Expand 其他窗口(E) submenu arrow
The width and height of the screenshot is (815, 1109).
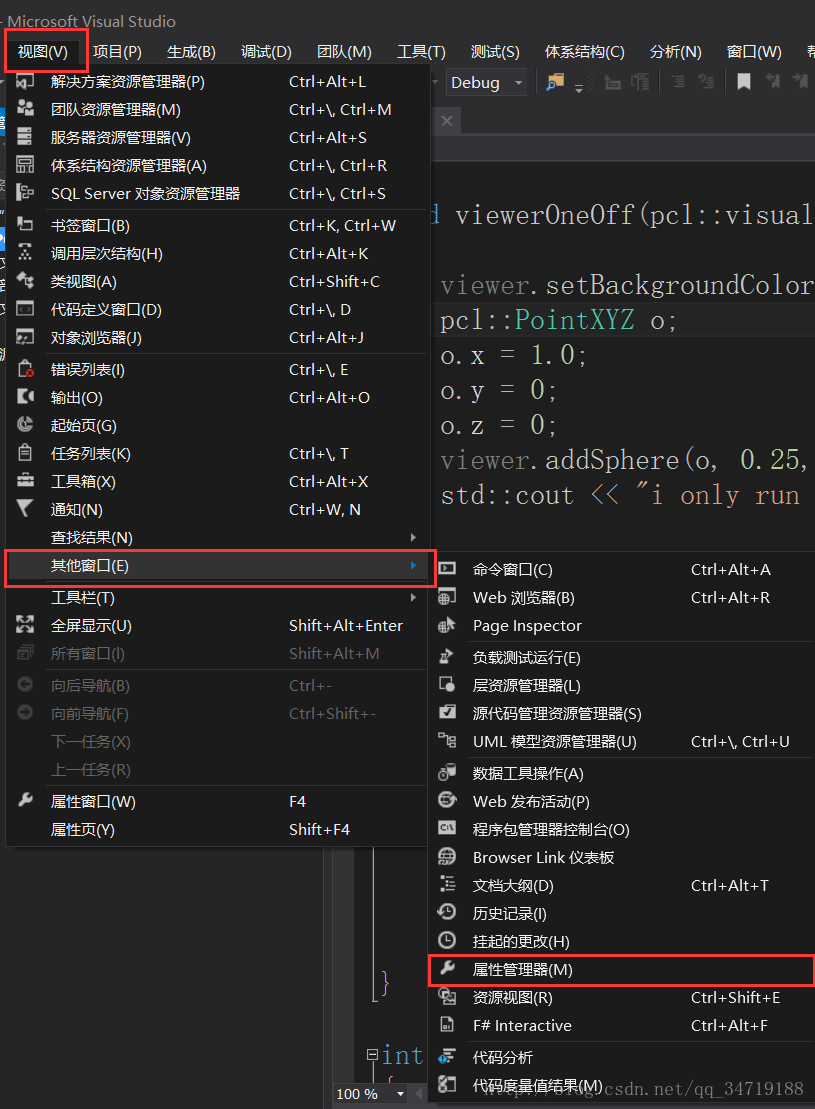click(413, 565)
